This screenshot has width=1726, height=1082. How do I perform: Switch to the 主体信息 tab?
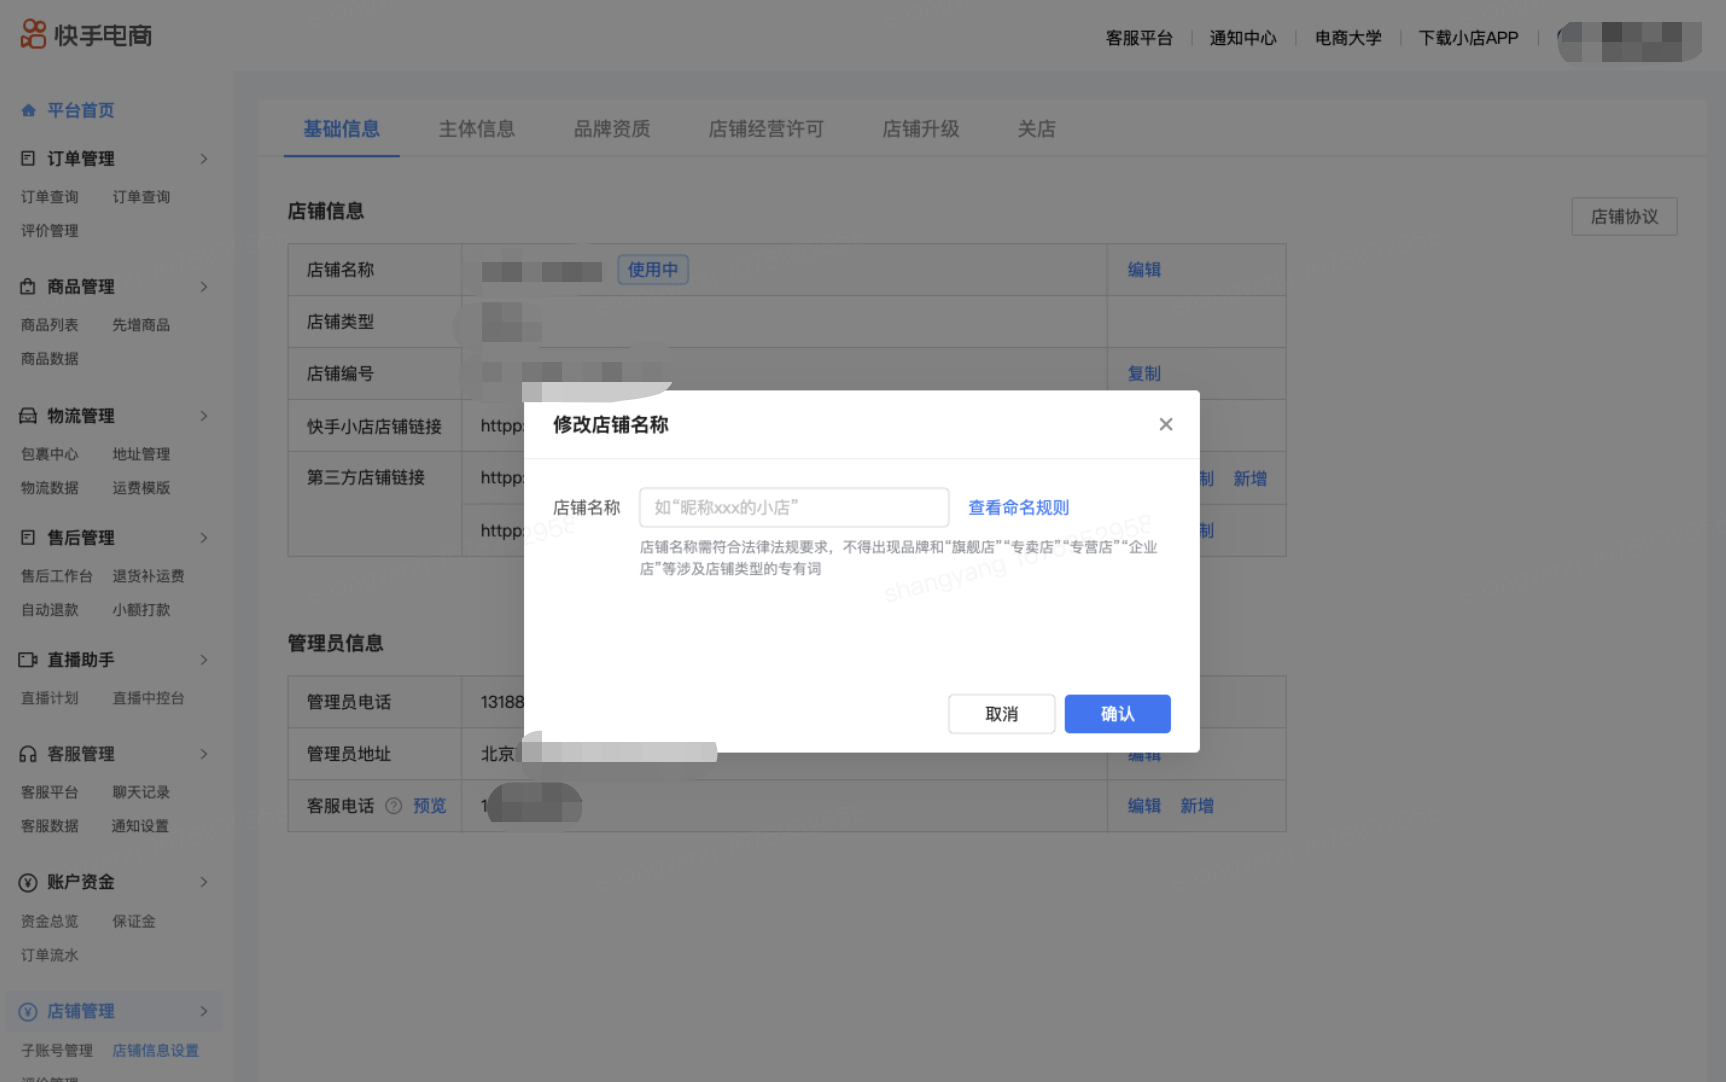[x=476, y=129]
